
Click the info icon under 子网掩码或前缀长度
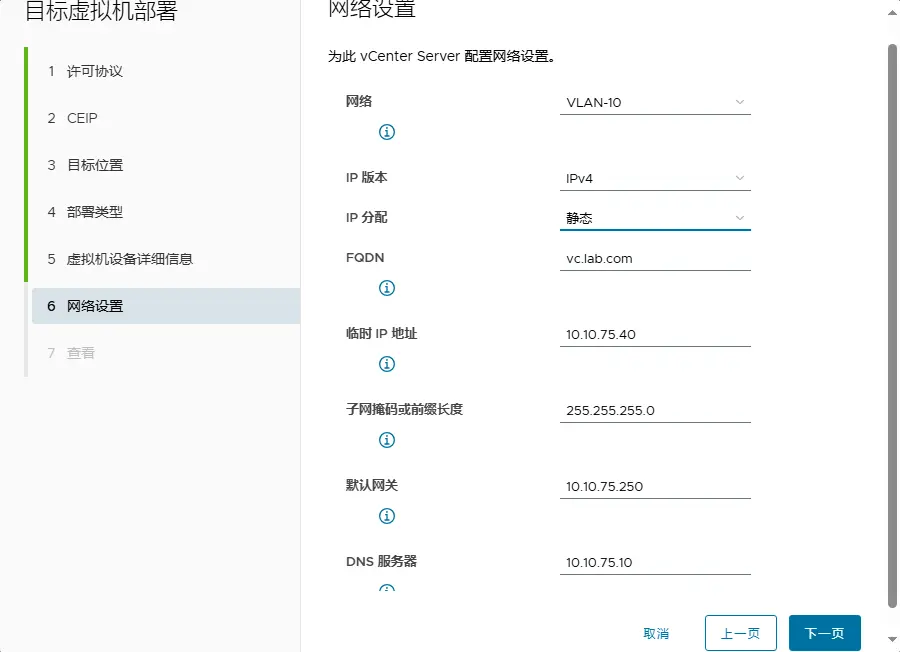(x=387, y=440)
